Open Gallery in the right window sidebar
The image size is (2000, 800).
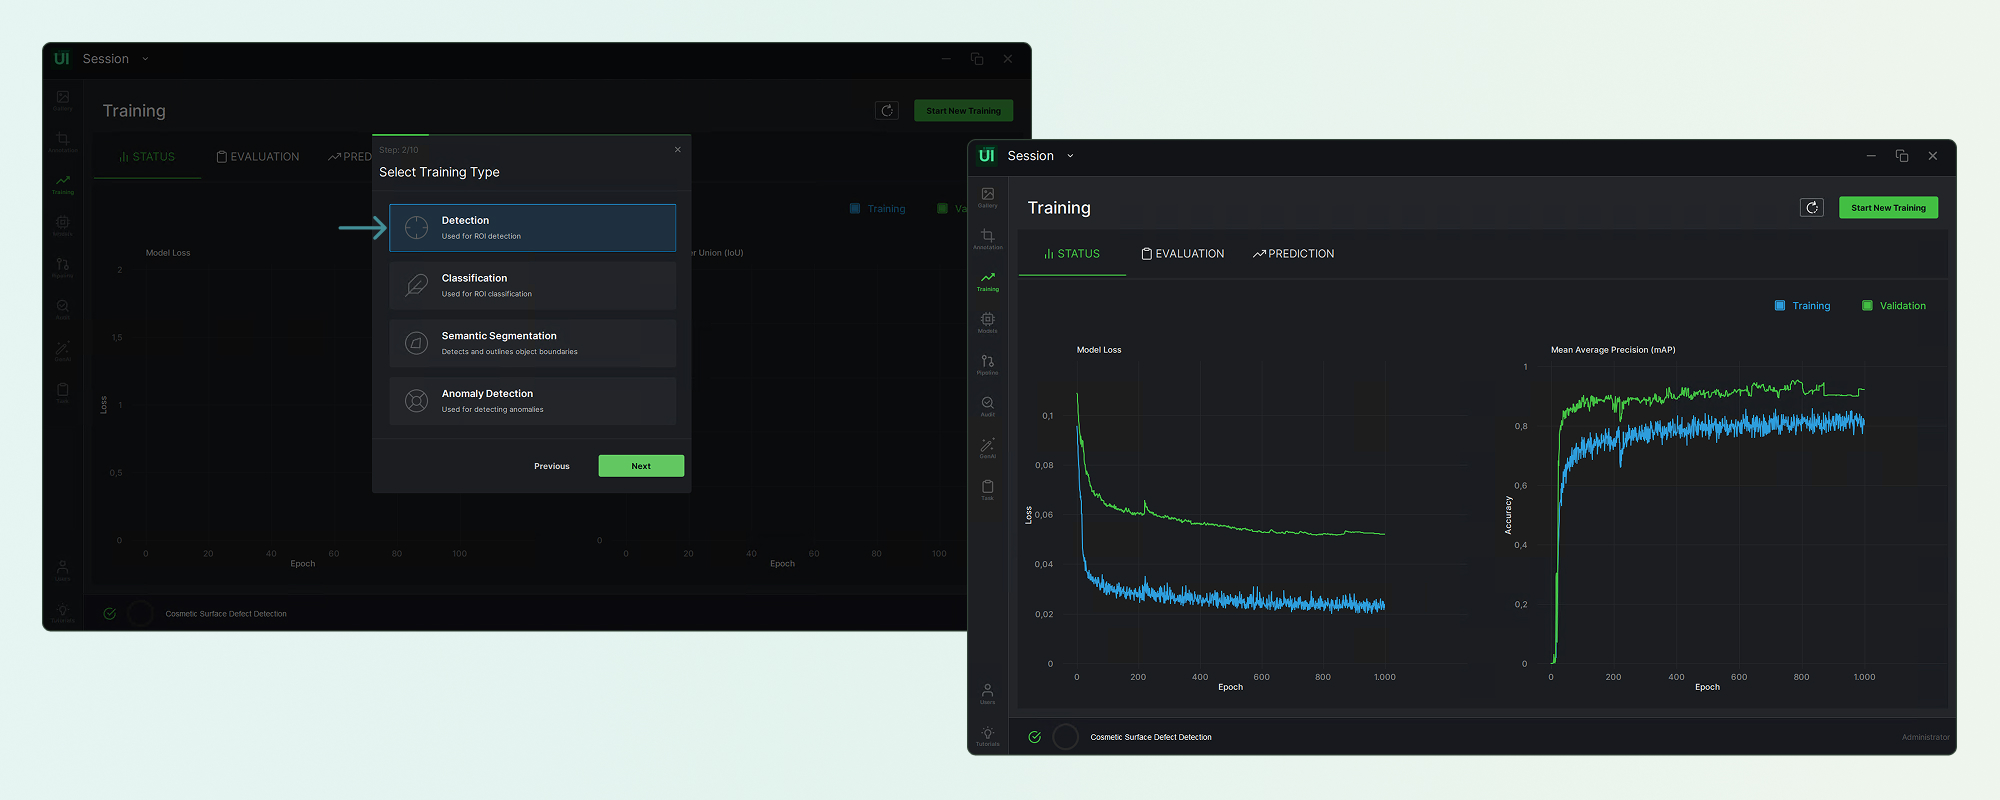(x=987, y=197)
